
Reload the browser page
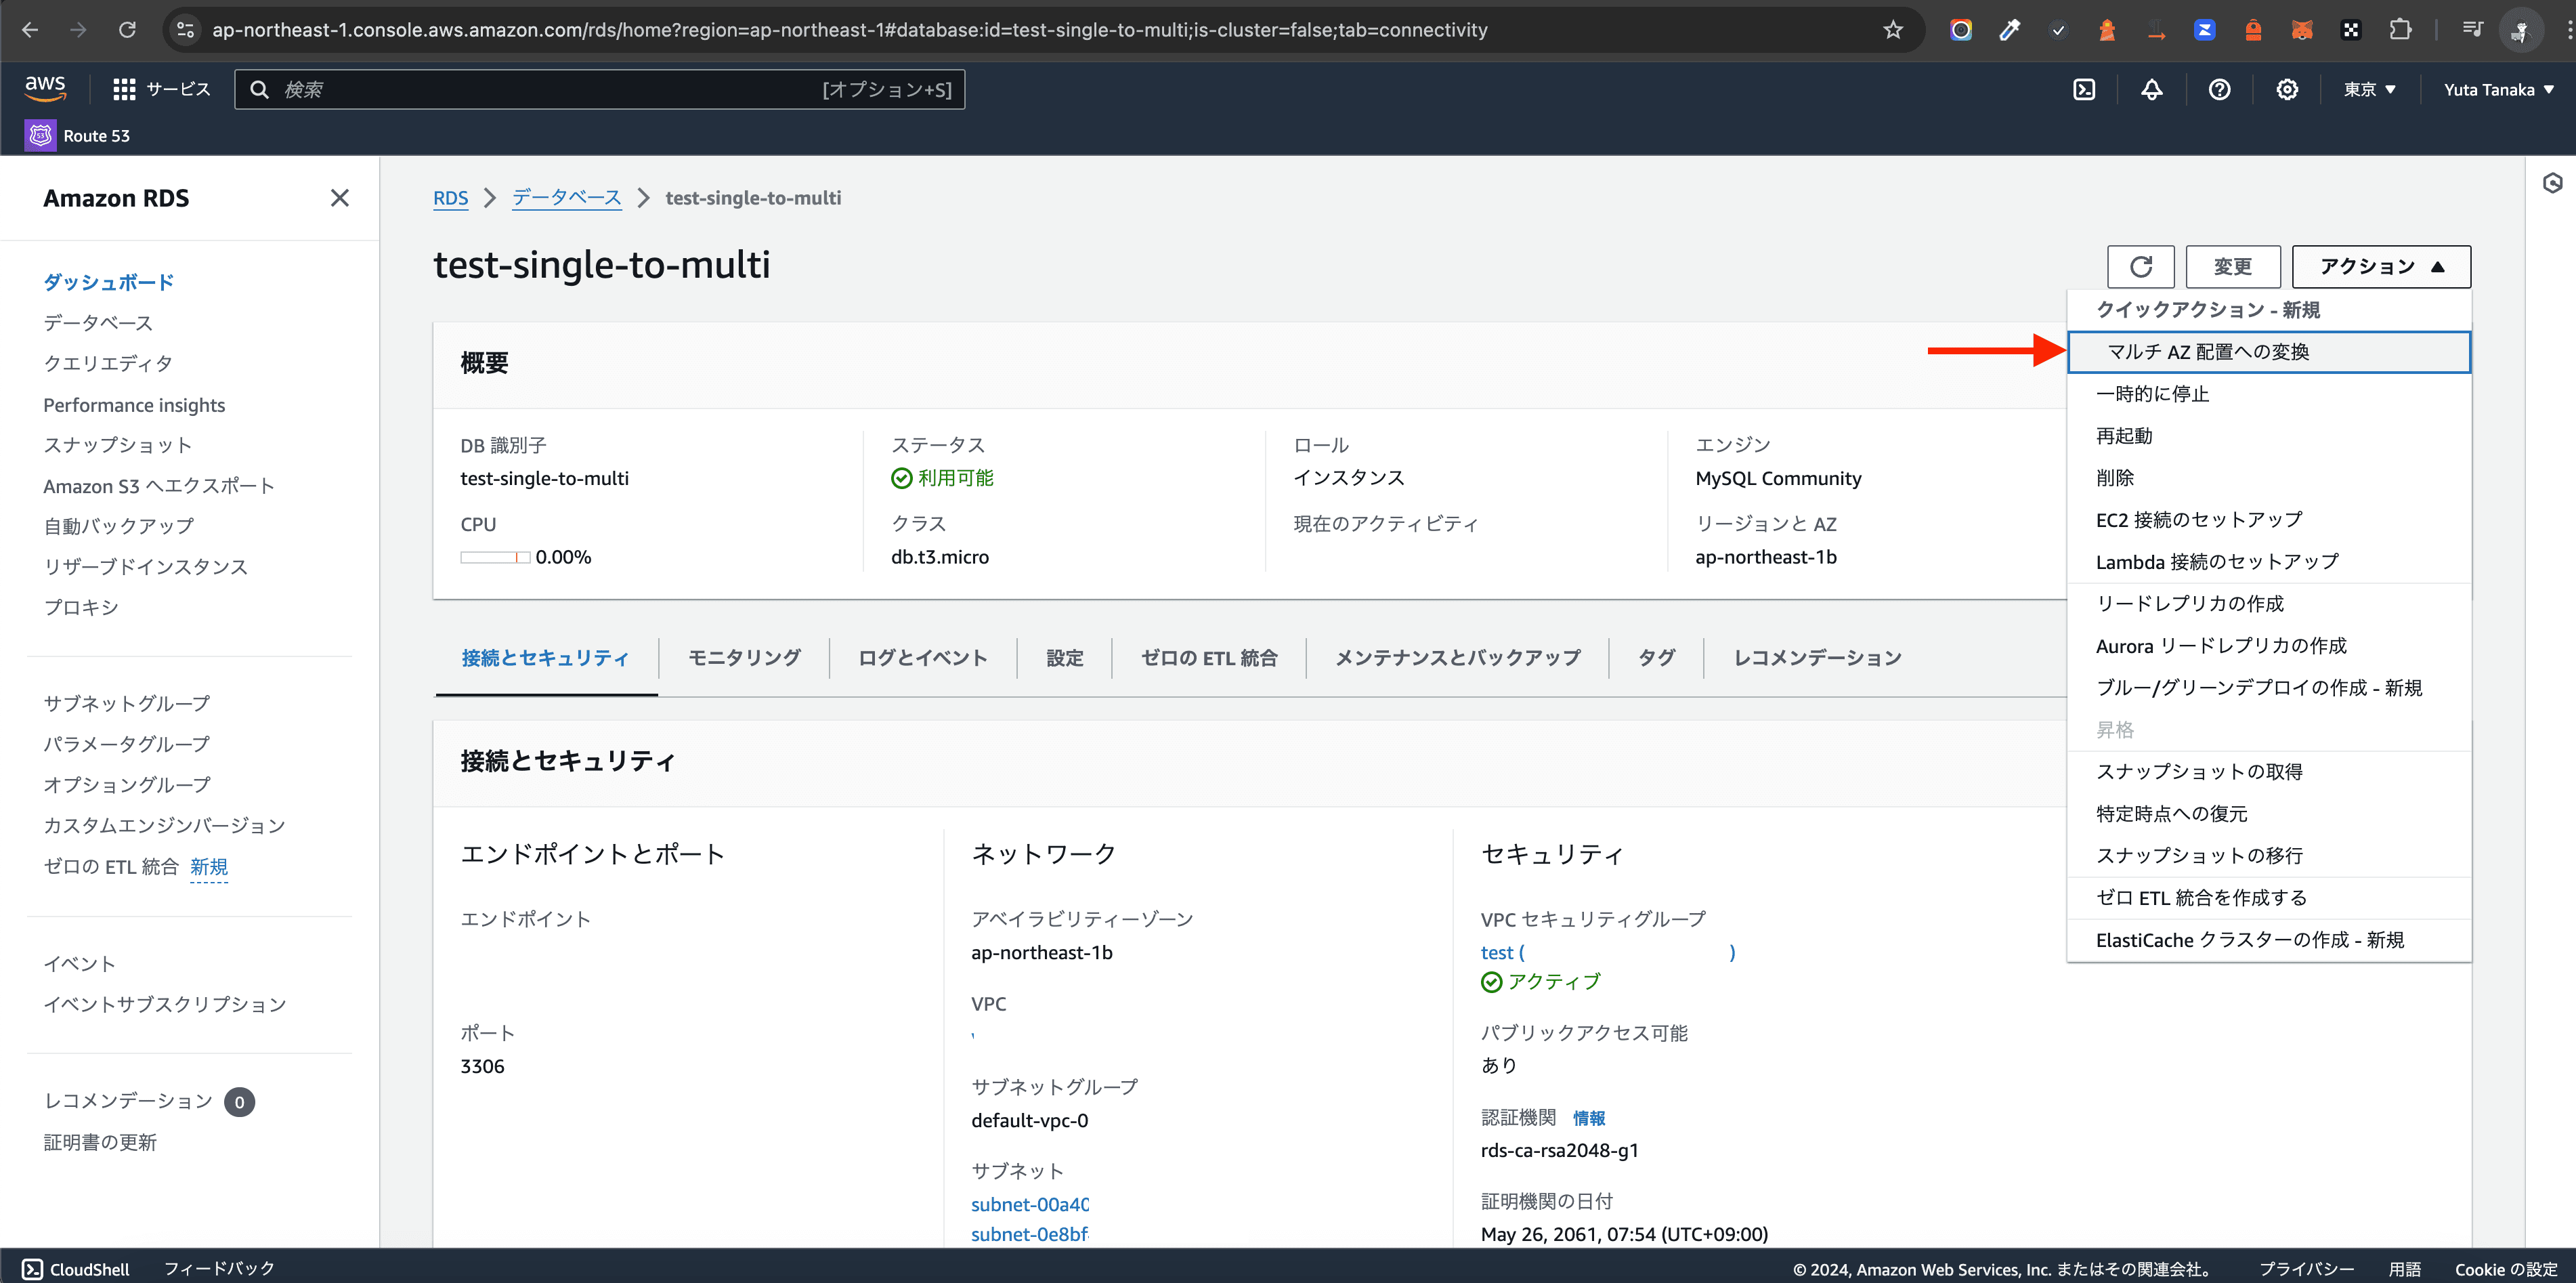click(127, 30)
